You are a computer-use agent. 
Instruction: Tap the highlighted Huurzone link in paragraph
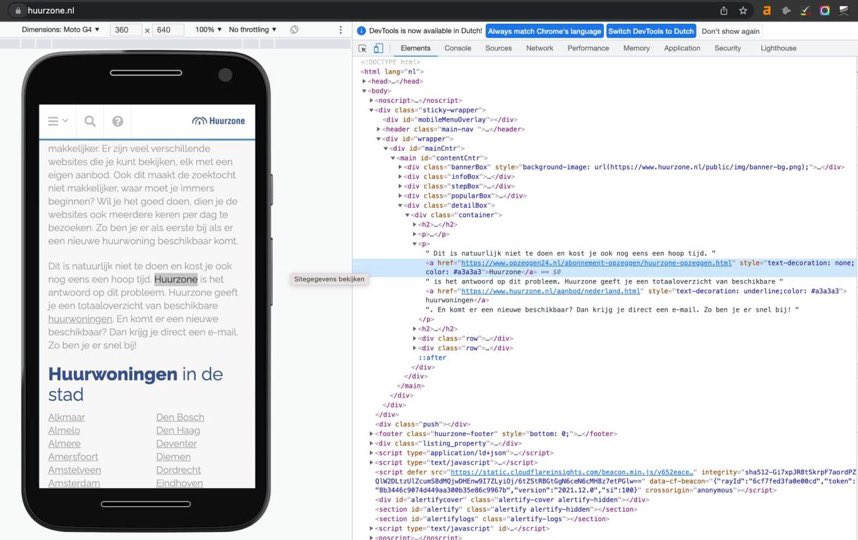(176, 279)
